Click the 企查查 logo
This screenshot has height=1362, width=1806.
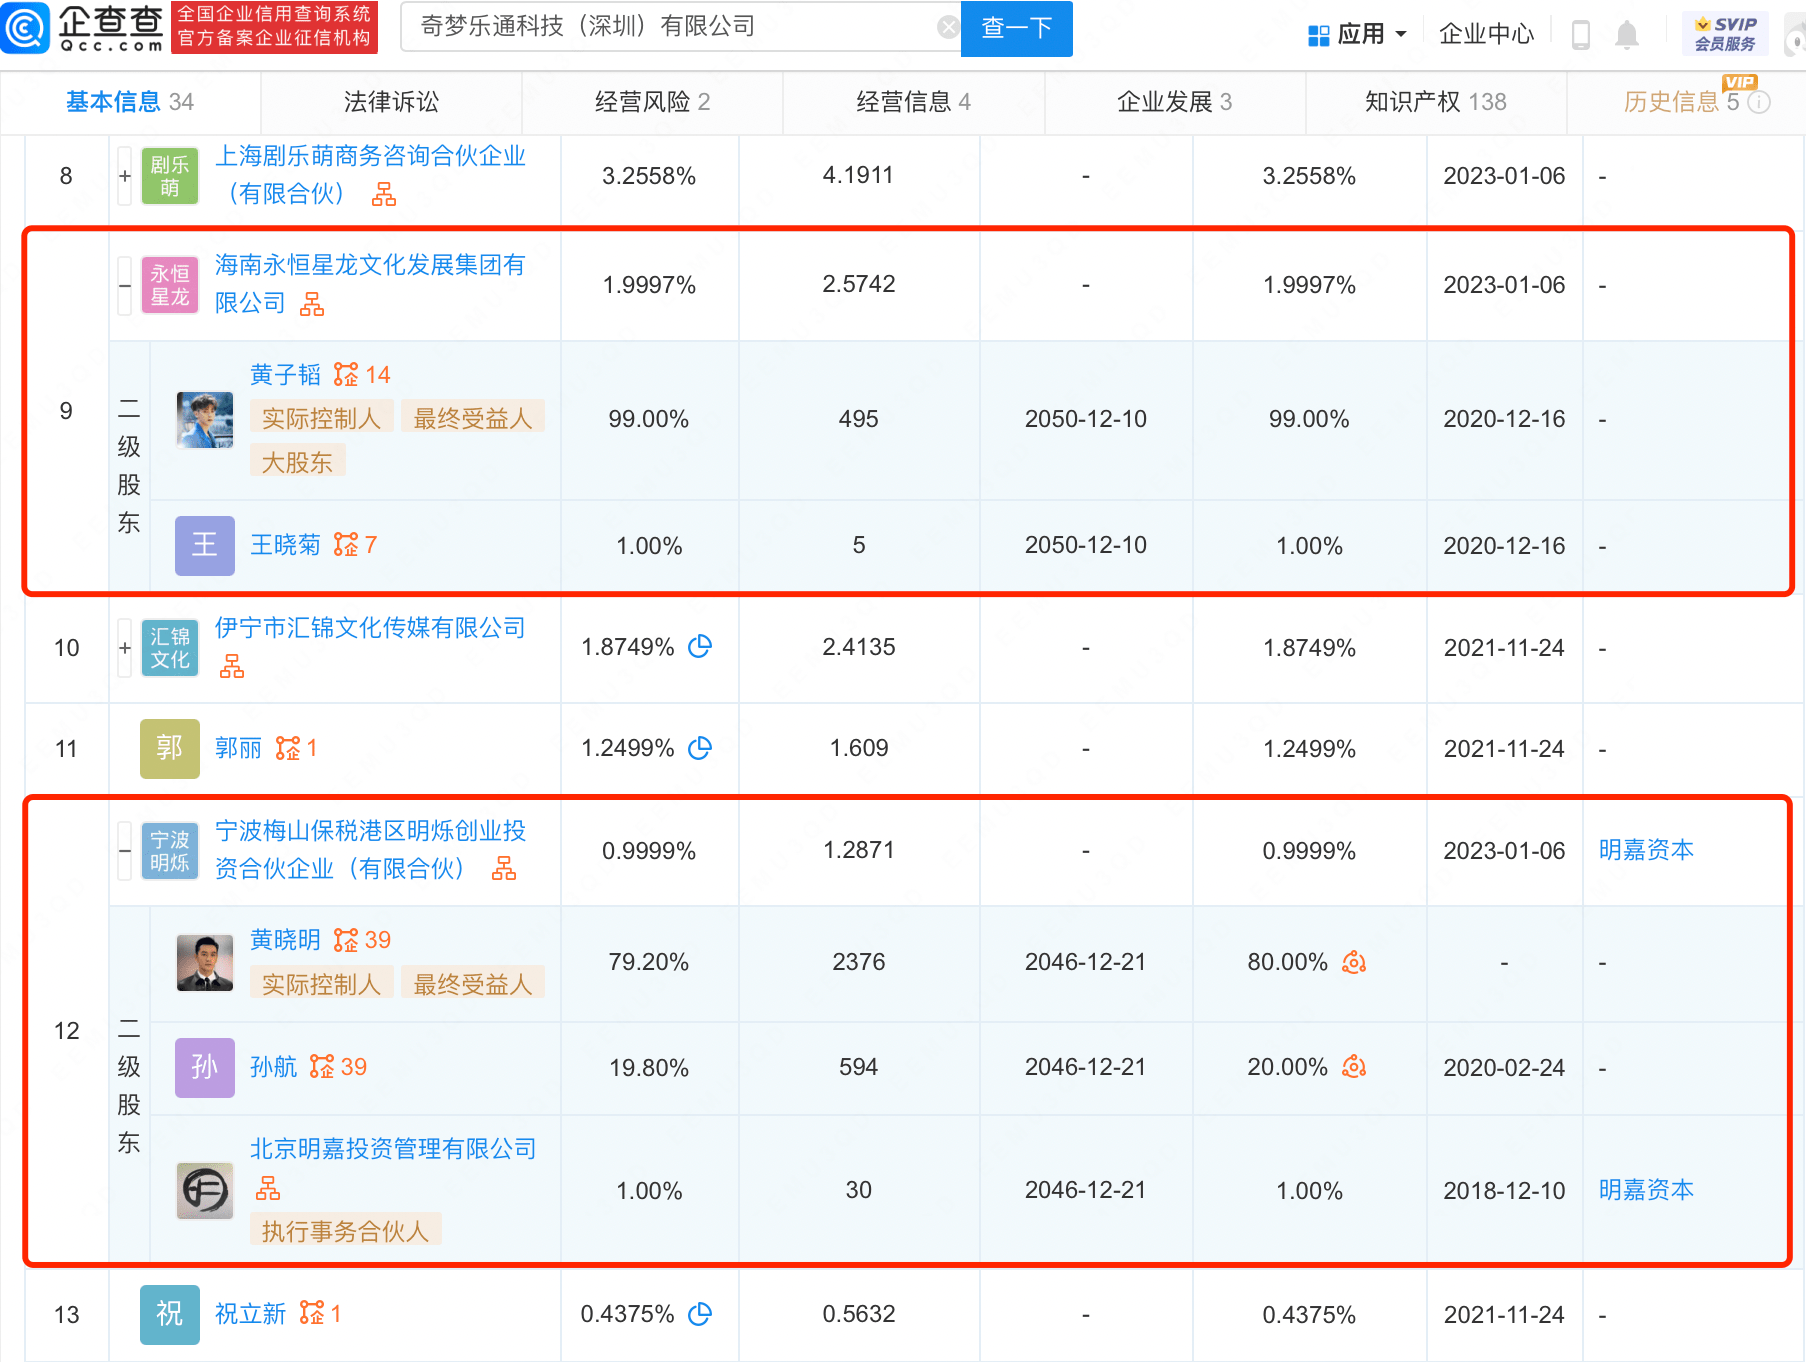[85, 27]
